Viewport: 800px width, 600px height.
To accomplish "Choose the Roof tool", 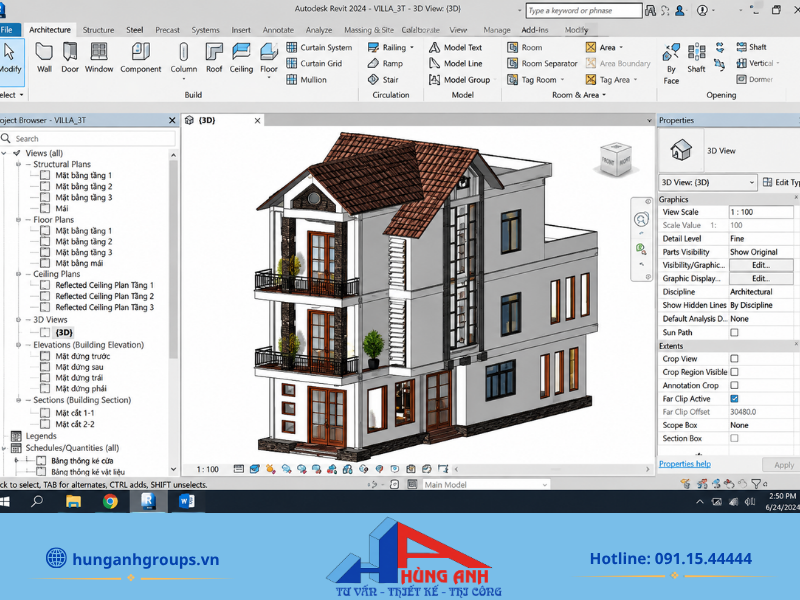I will [x=214, y=58].
